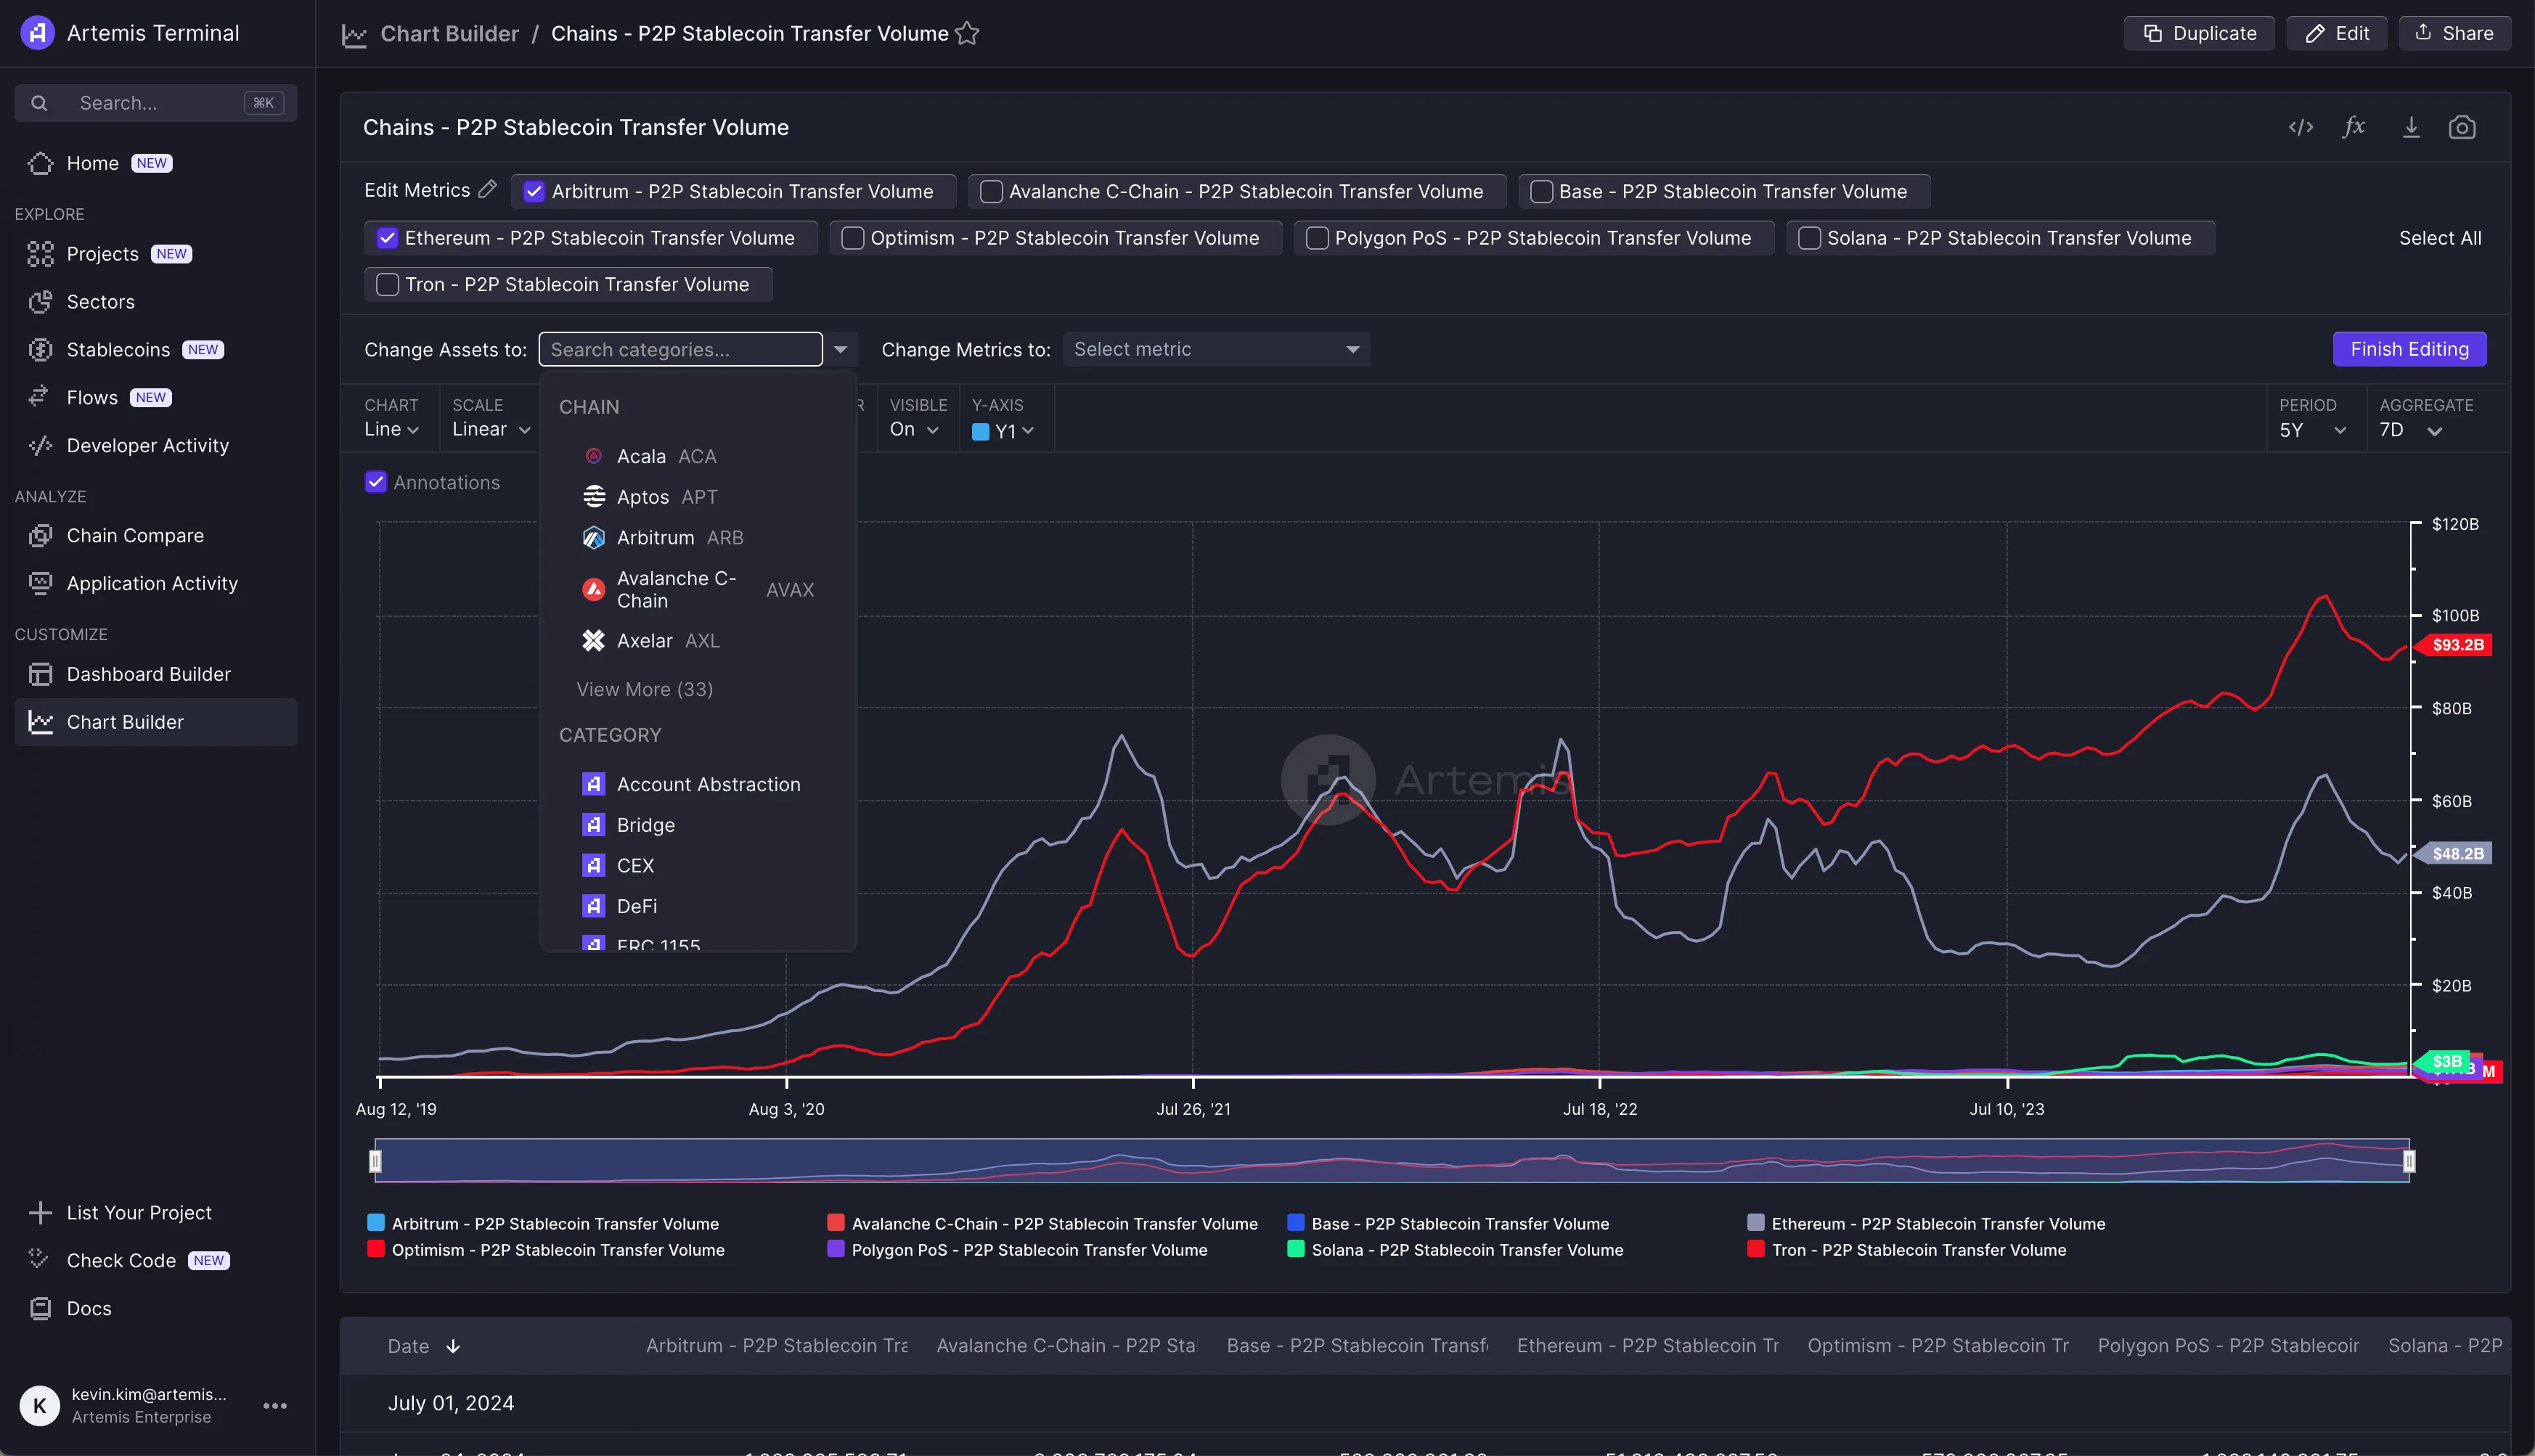Viewport: 2535px width, 1456px height.
Task: Open the Y-Axis Y1 dropdown
Action: coord(1003,431)
